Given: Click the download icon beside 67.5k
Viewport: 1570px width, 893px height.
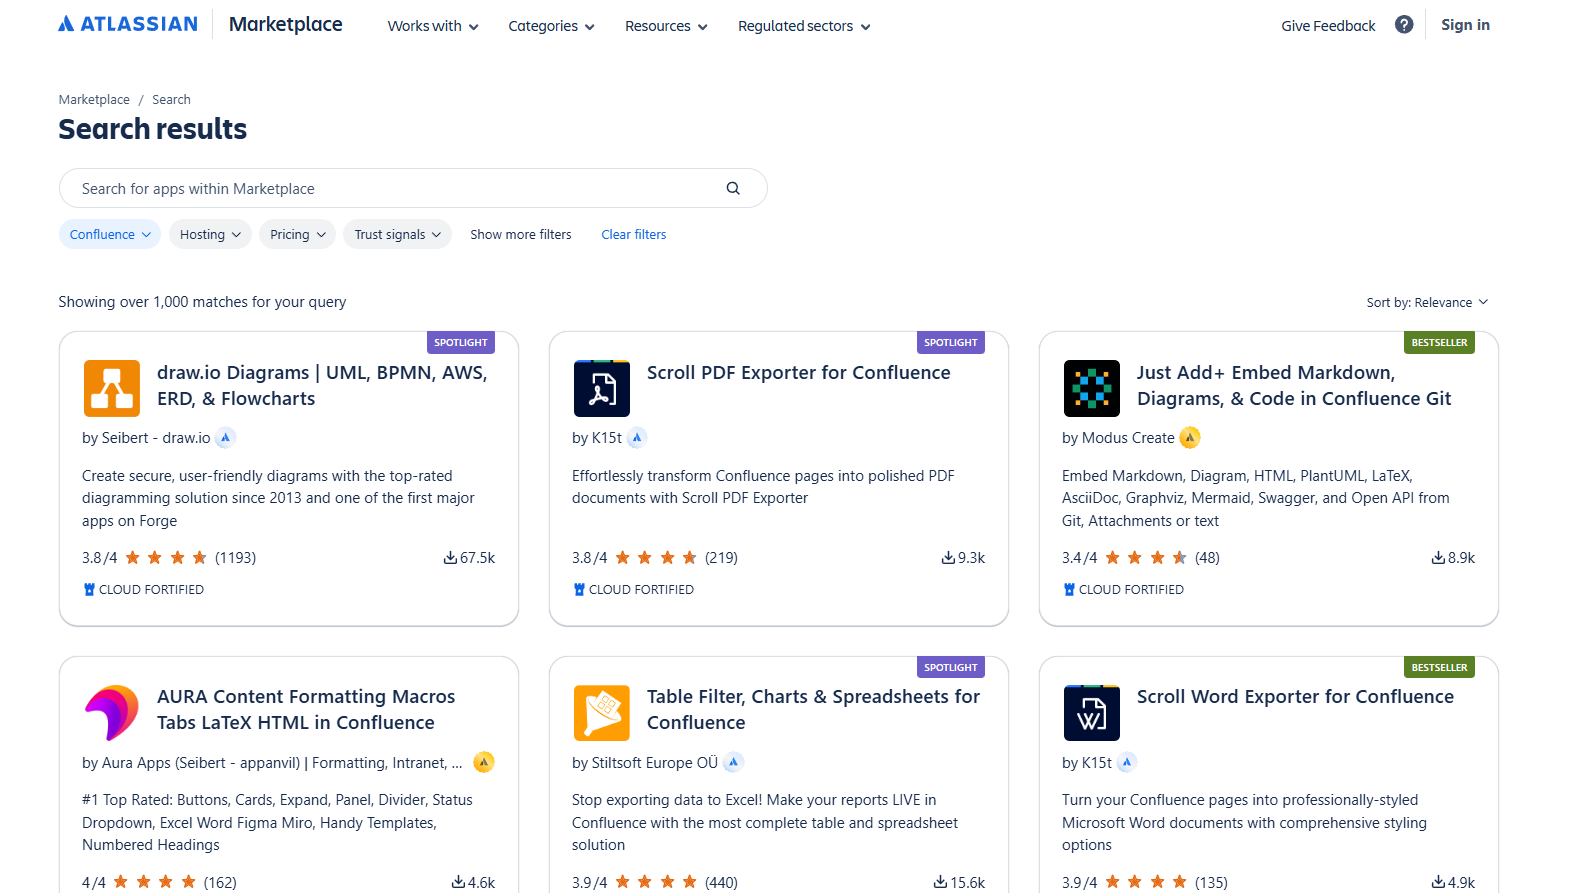Looking at the screenshot, I should click(450, 558).
